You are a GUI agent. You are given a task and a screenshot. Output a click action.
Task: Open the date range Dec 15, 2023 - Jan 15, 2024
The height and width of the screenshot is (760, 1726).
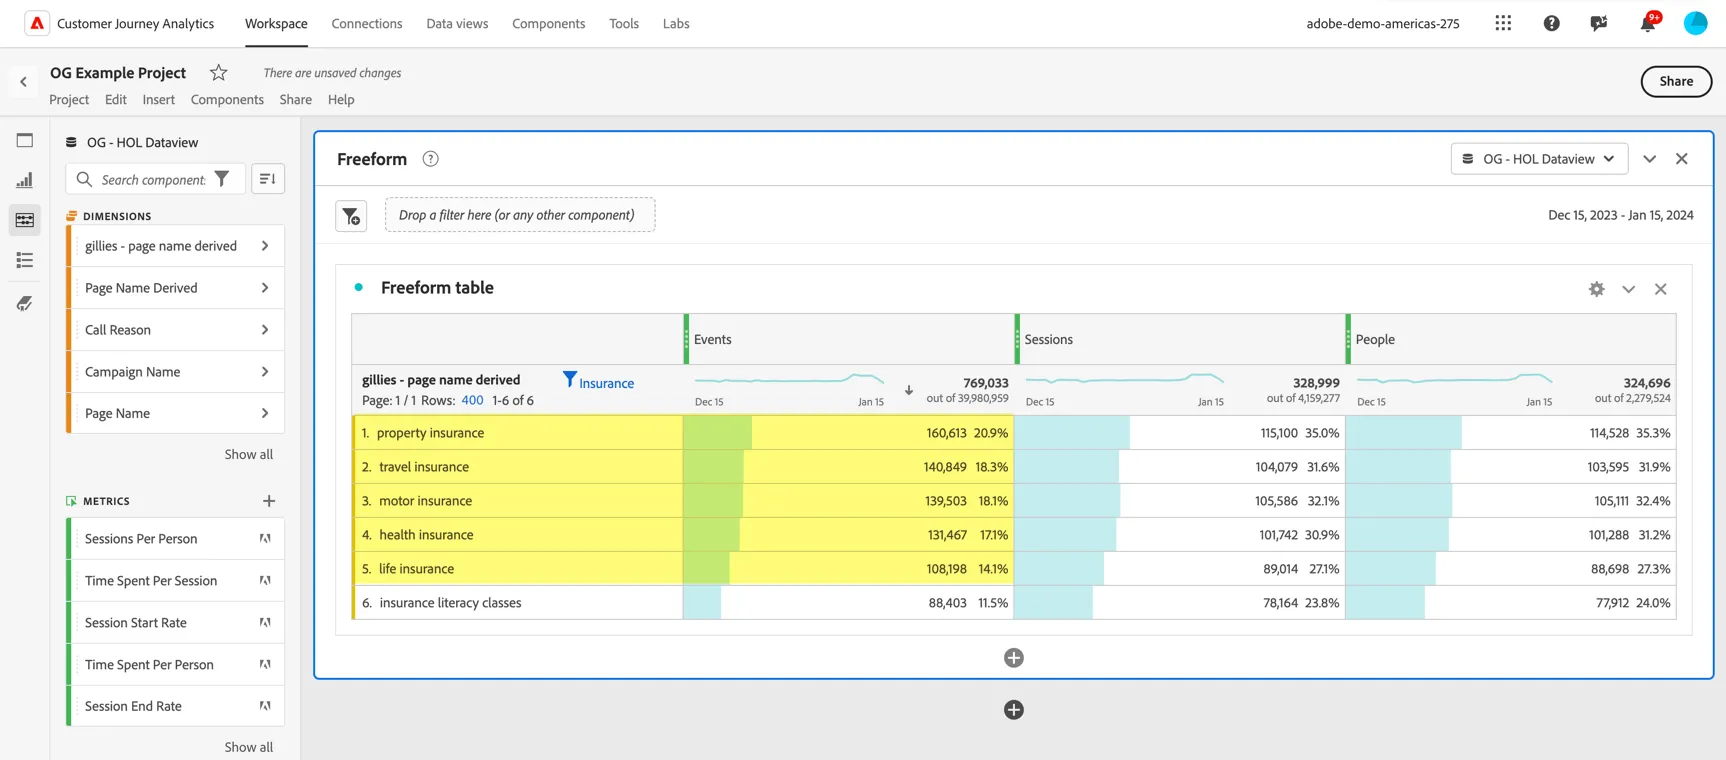[1620, 215]
